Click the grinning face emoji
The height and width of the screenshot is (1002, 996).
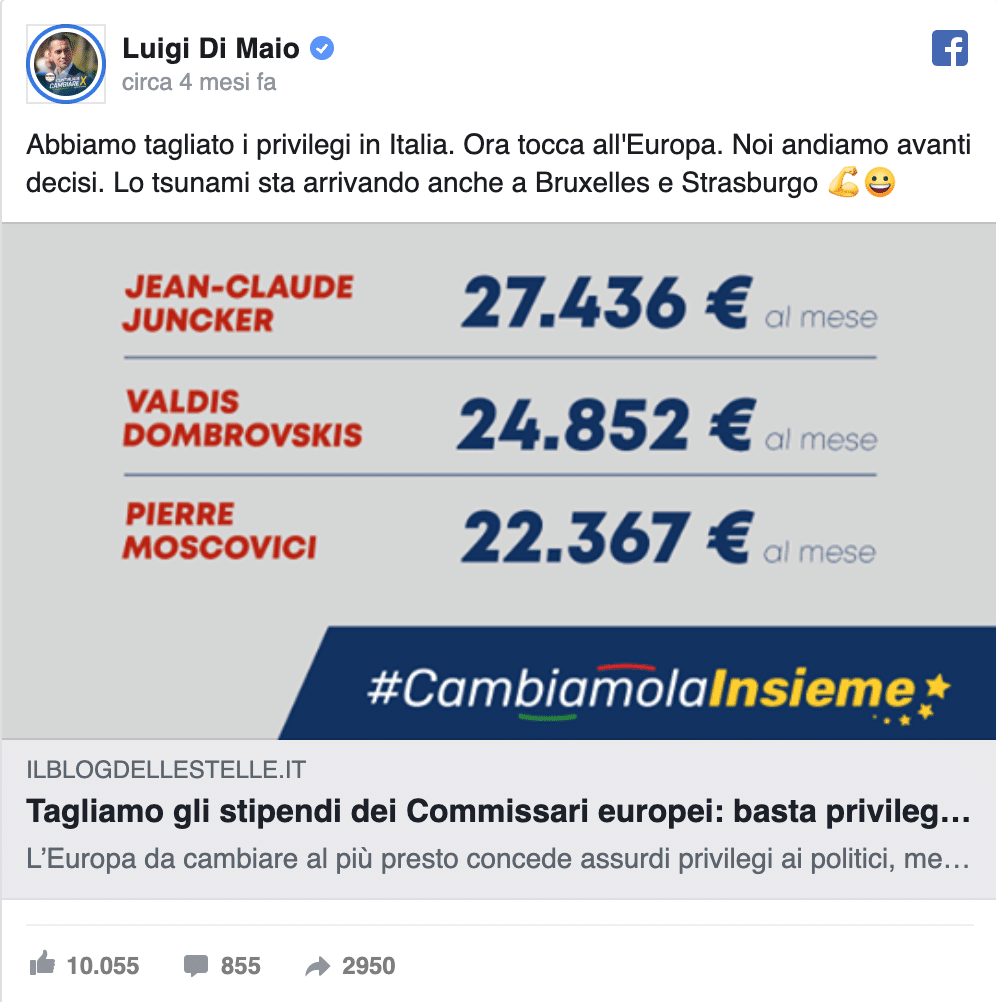click(x=880, y=186)
